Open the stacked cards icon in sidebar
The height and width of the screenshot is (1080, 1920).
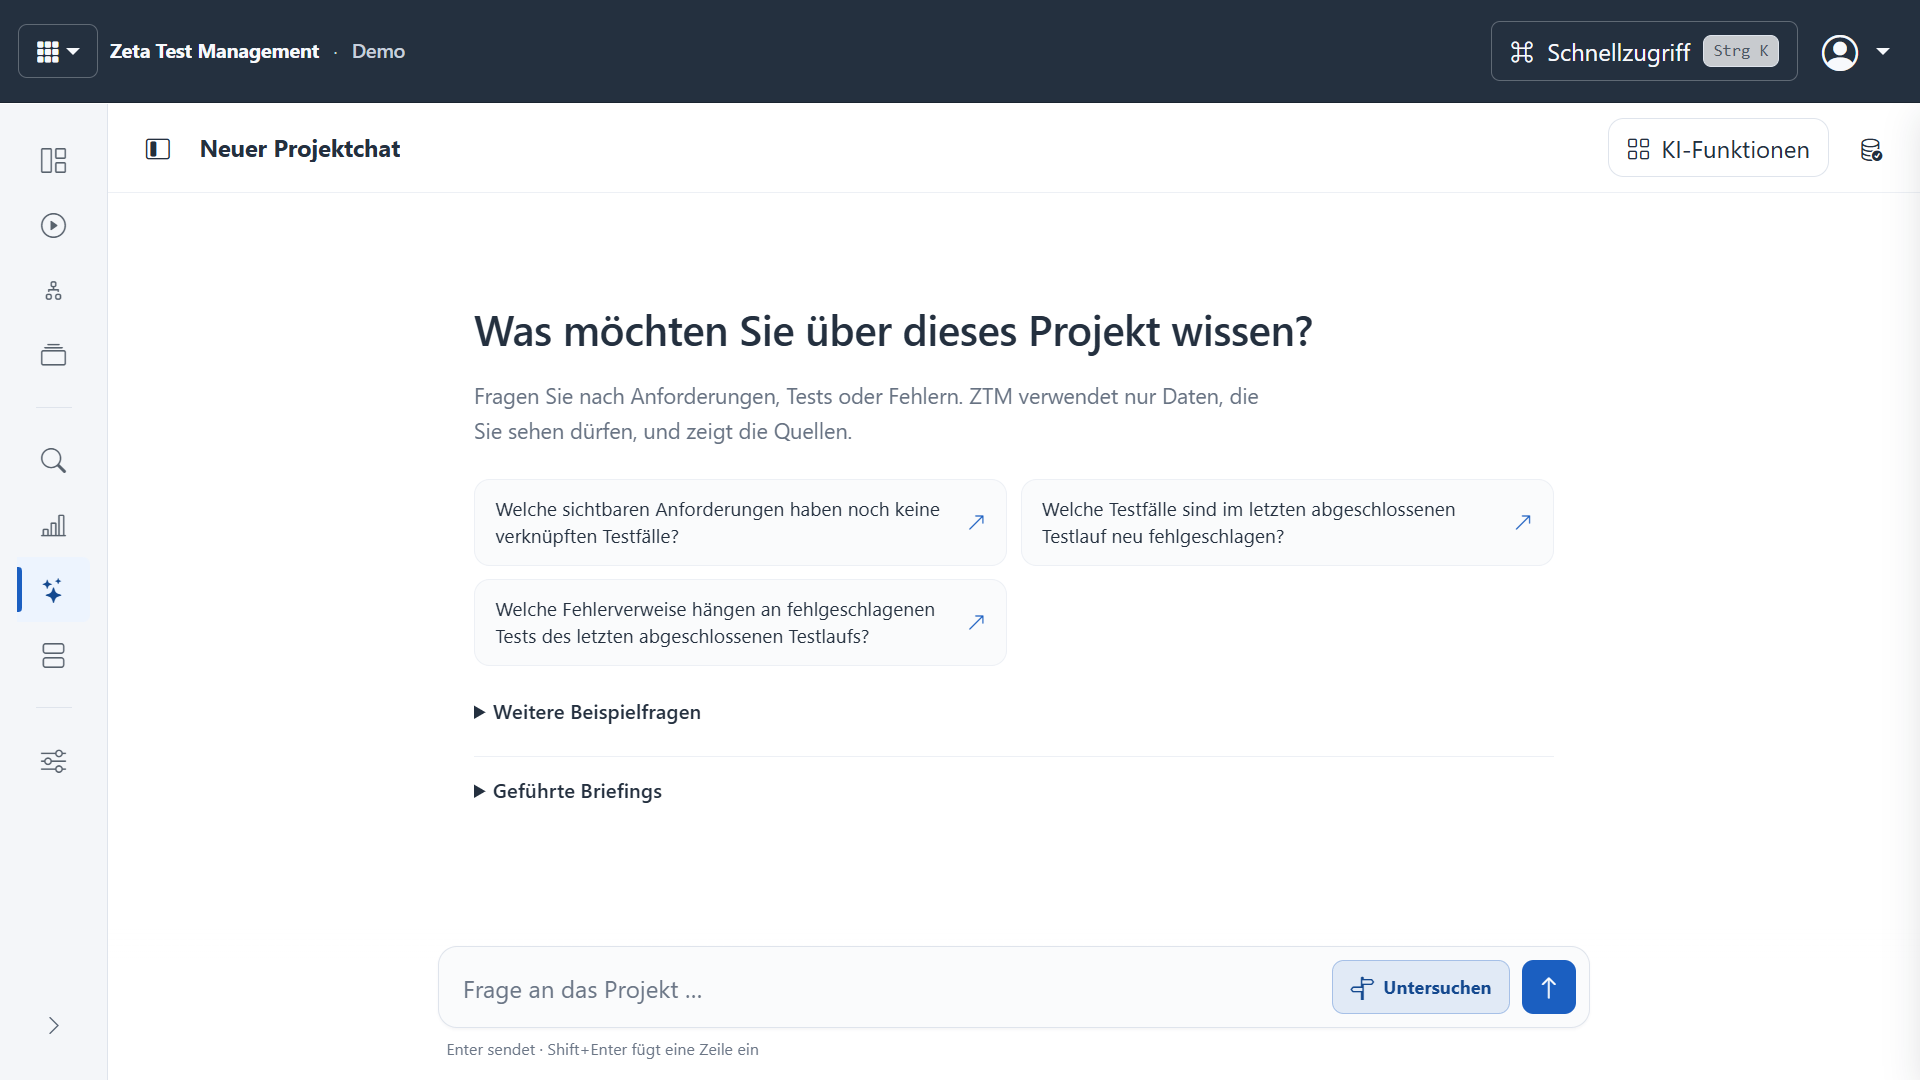point(54,355)
